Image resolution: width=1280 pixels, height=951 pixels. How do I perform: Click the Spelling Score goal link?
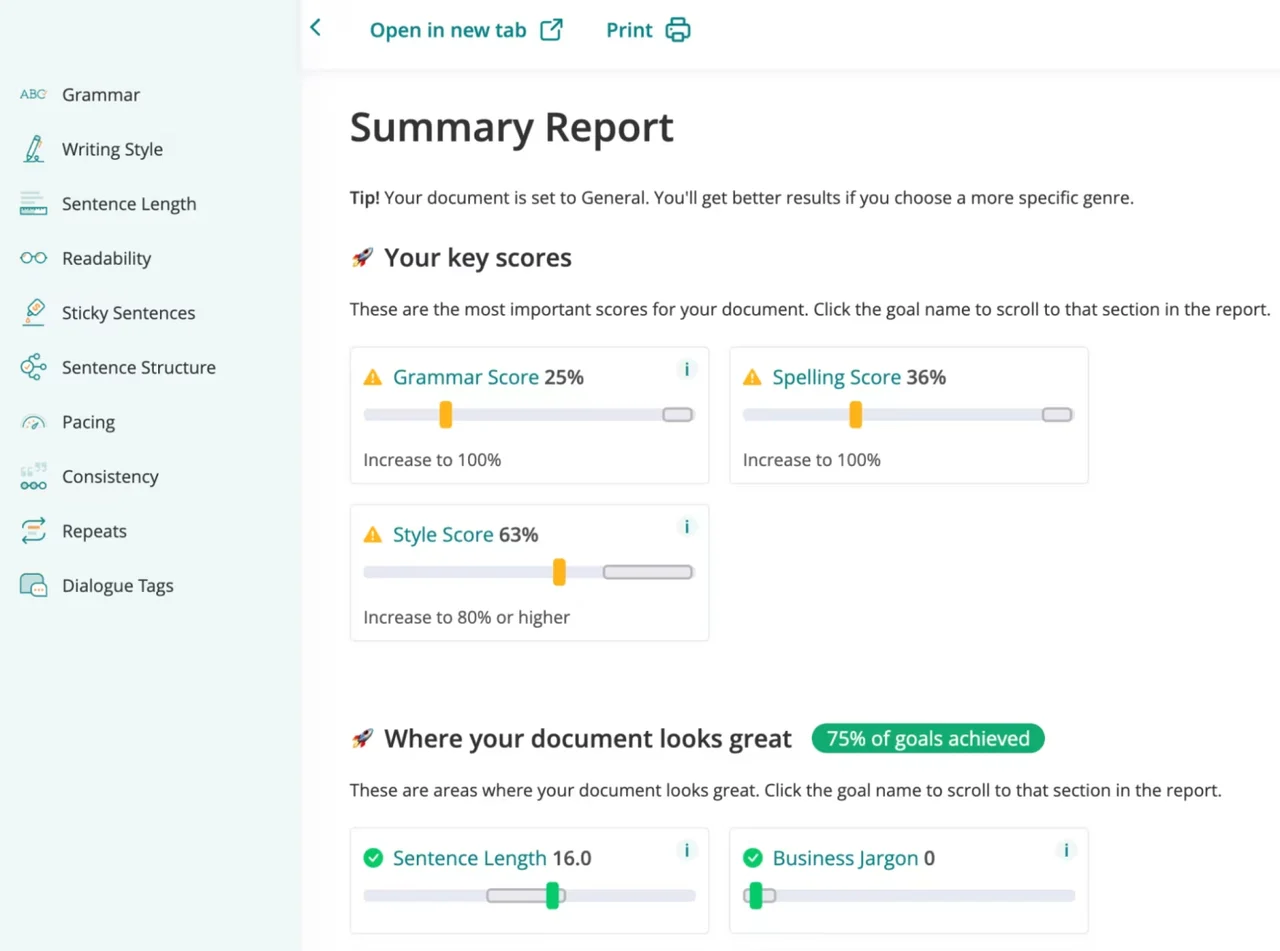point(837,377)
